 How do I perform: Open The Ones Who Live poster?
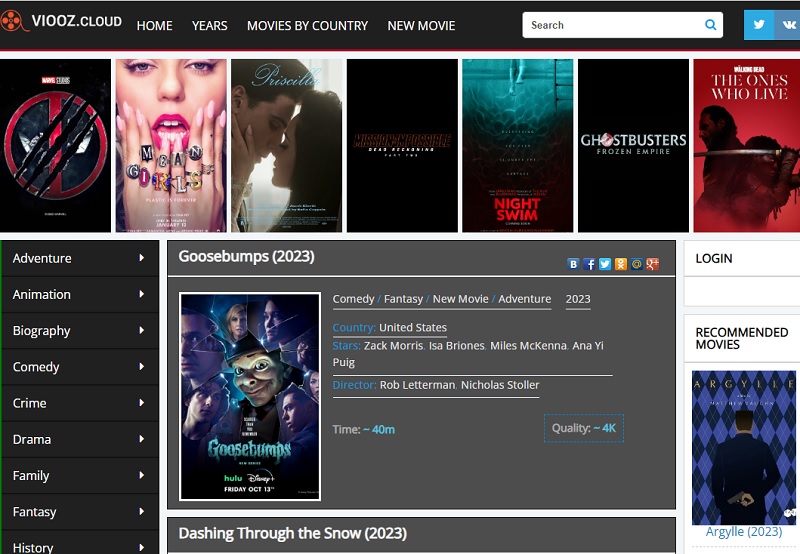[747, 145]
